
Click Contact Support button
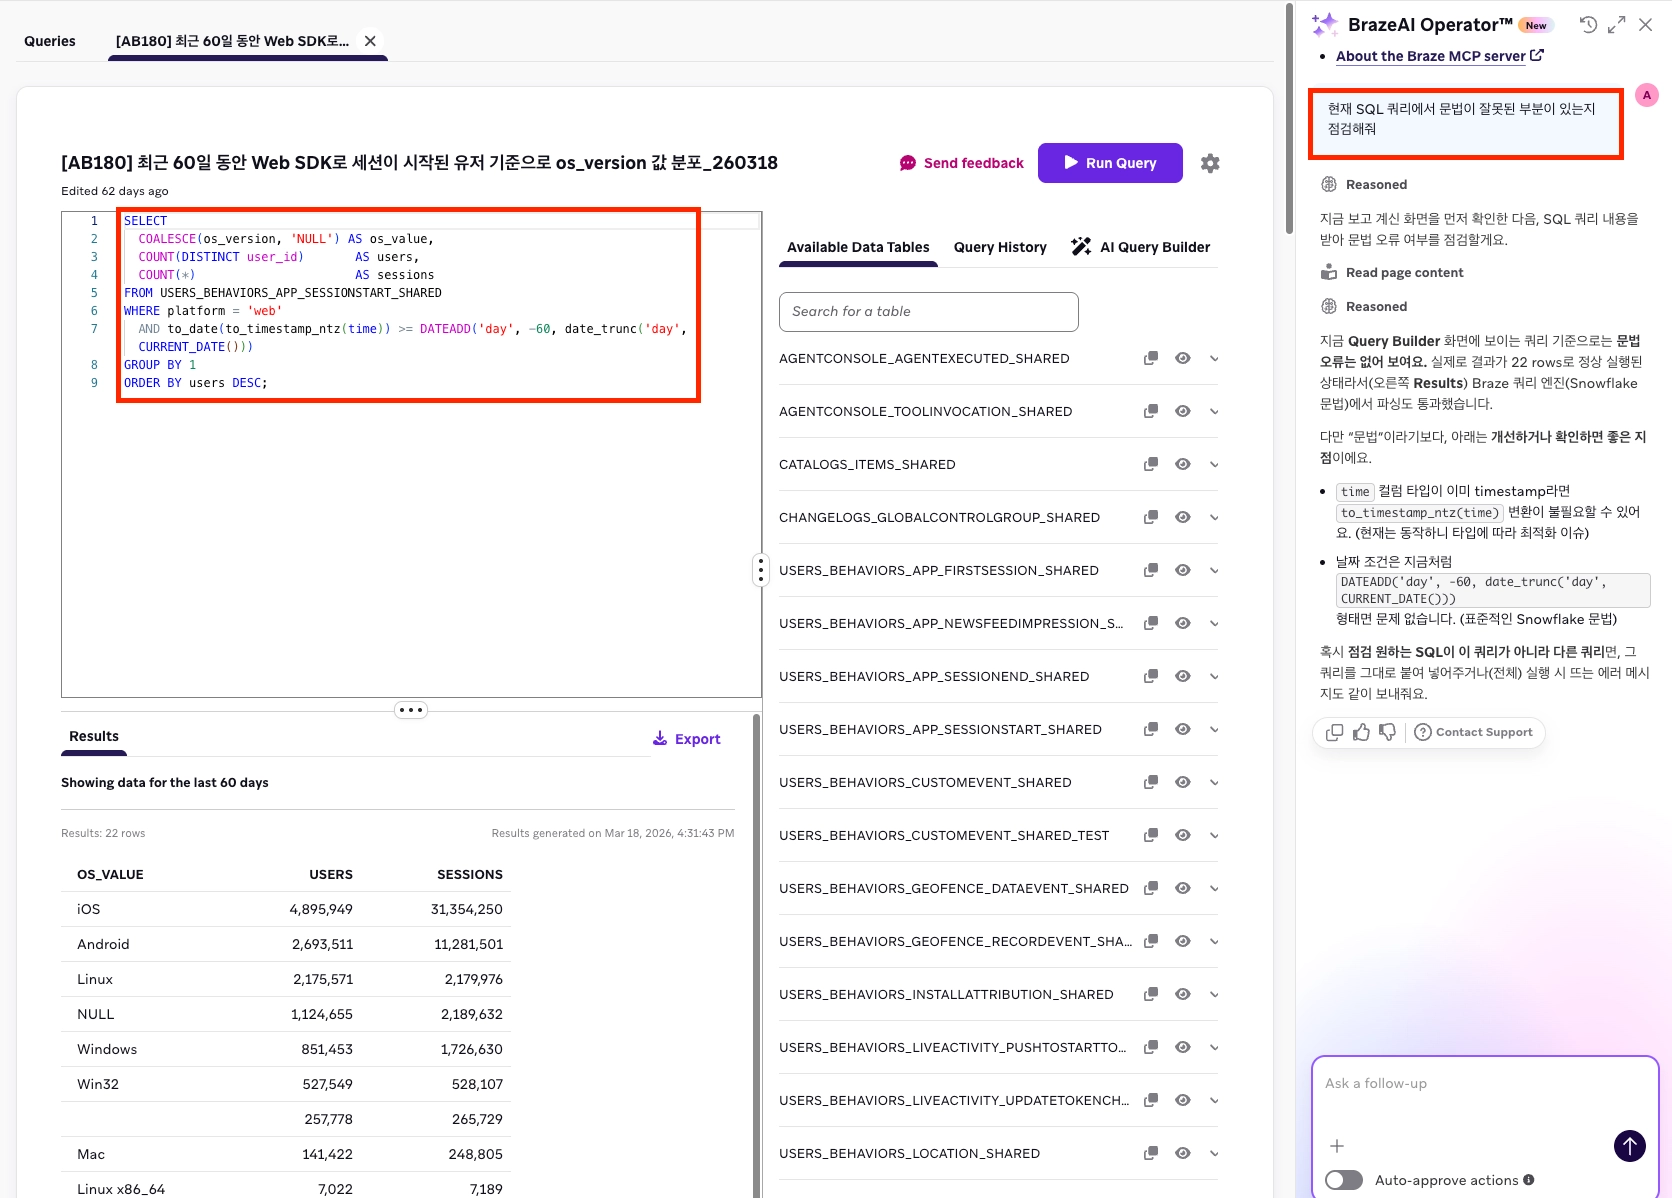pos(1474,732)
